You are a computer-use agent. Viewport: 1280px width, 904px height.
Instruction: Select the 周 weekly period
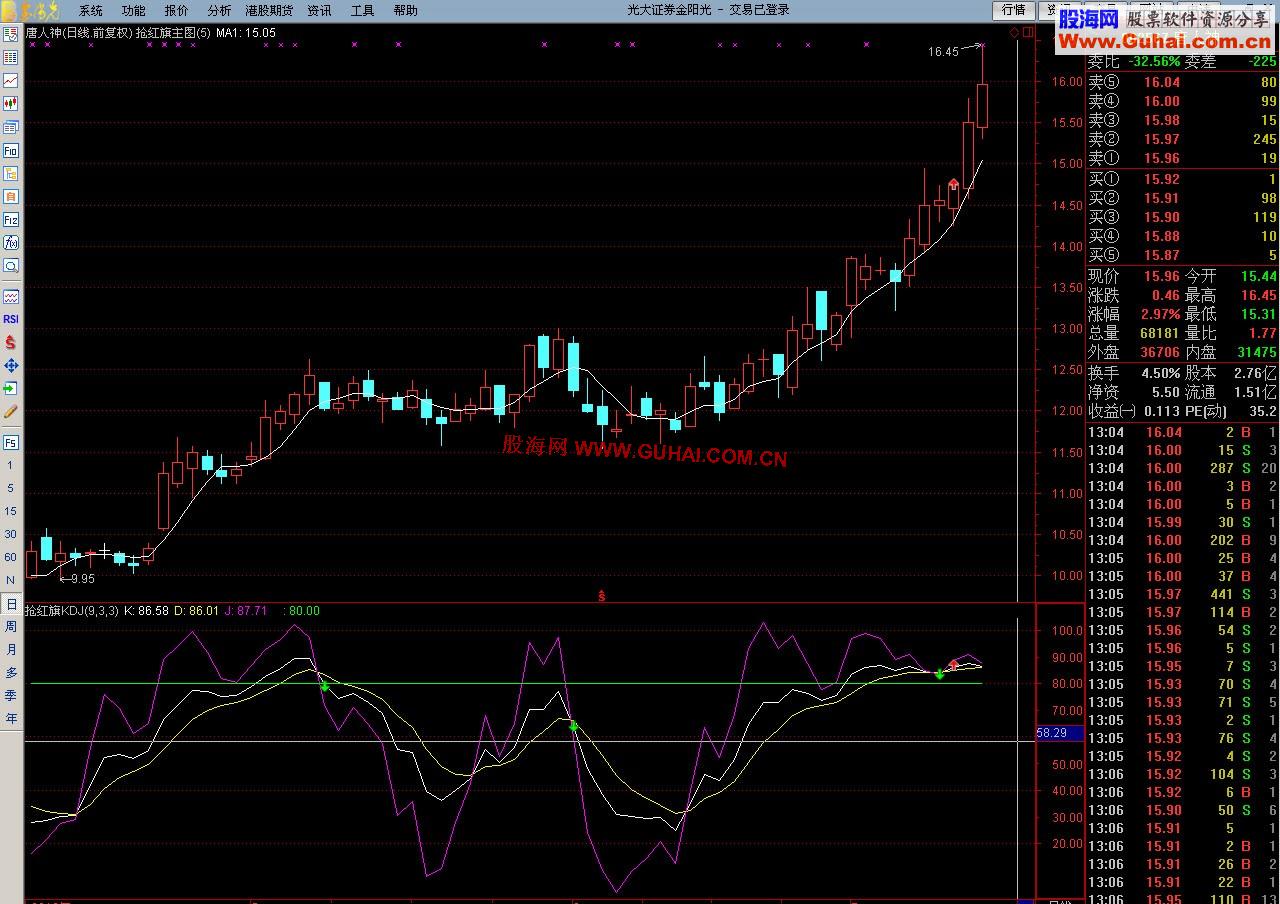click(x=11, y=627)
